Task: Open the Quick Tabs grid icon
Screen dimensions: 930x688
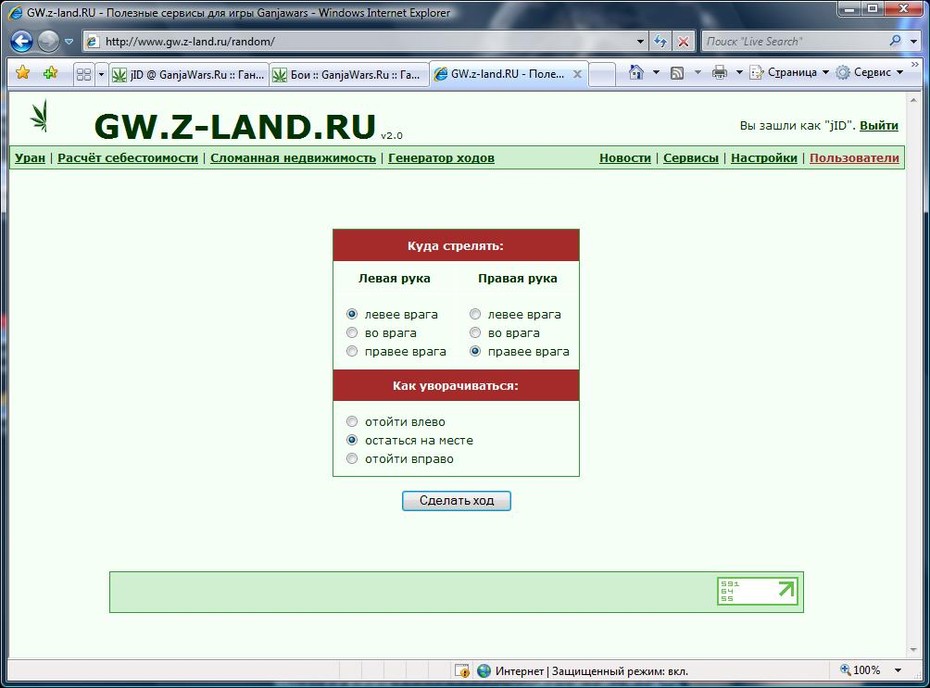Action: [x=84, y=74]
